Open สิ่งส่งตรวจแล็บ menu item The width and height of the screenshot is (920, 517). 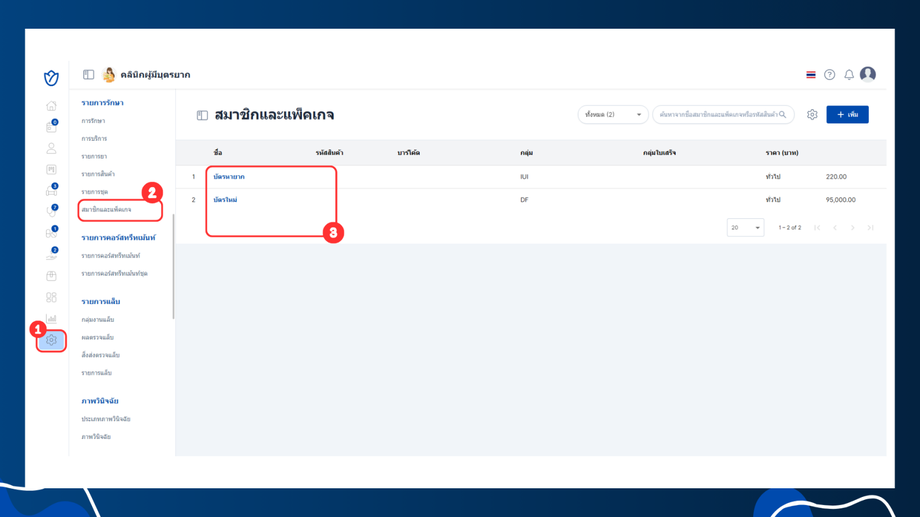pos(100,355)
